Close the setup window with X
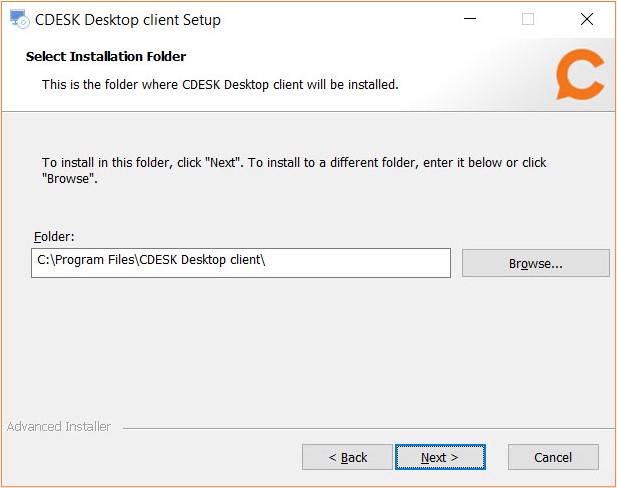This screenshot has height=488, width=617. click(587, 19)
